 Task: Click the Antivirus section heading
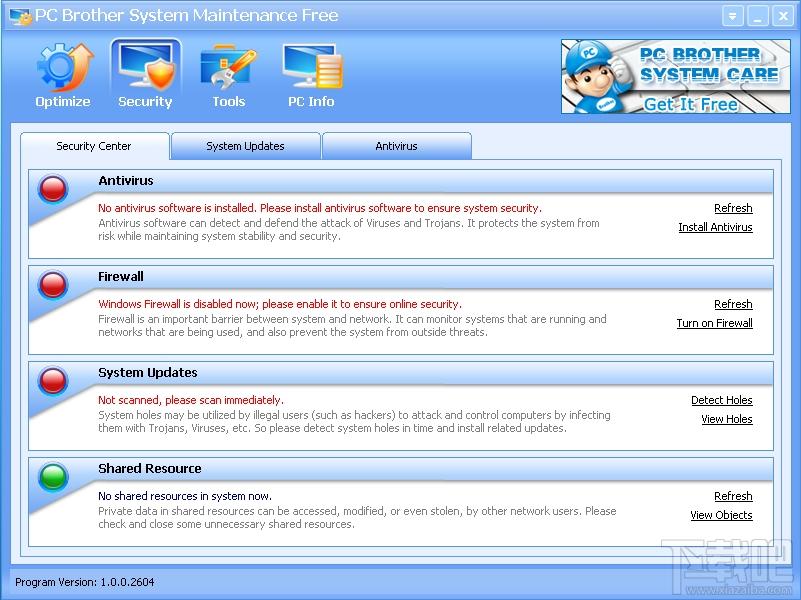(x=126, y=181)
